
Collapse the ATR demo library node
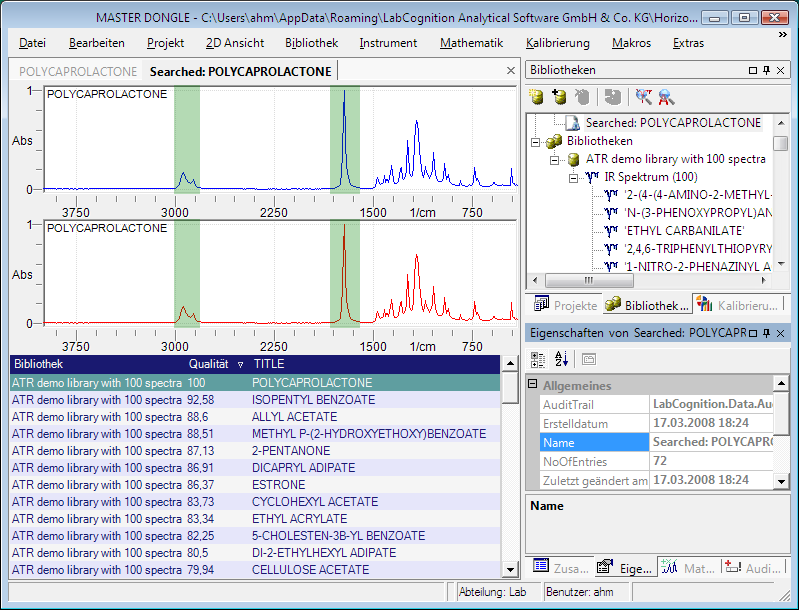point(552,160)
